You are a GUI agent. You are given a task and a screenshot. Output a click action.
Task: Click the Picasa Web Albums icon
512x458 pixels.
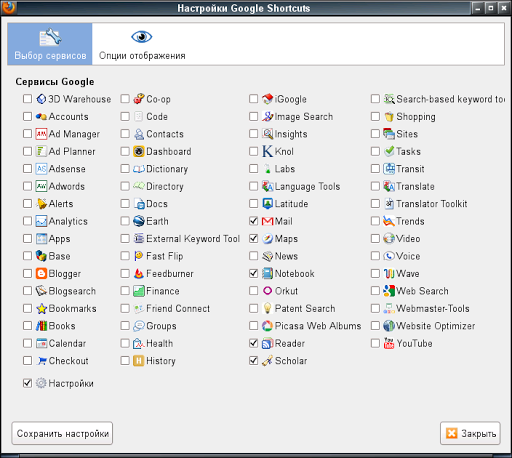pos(267,326)
